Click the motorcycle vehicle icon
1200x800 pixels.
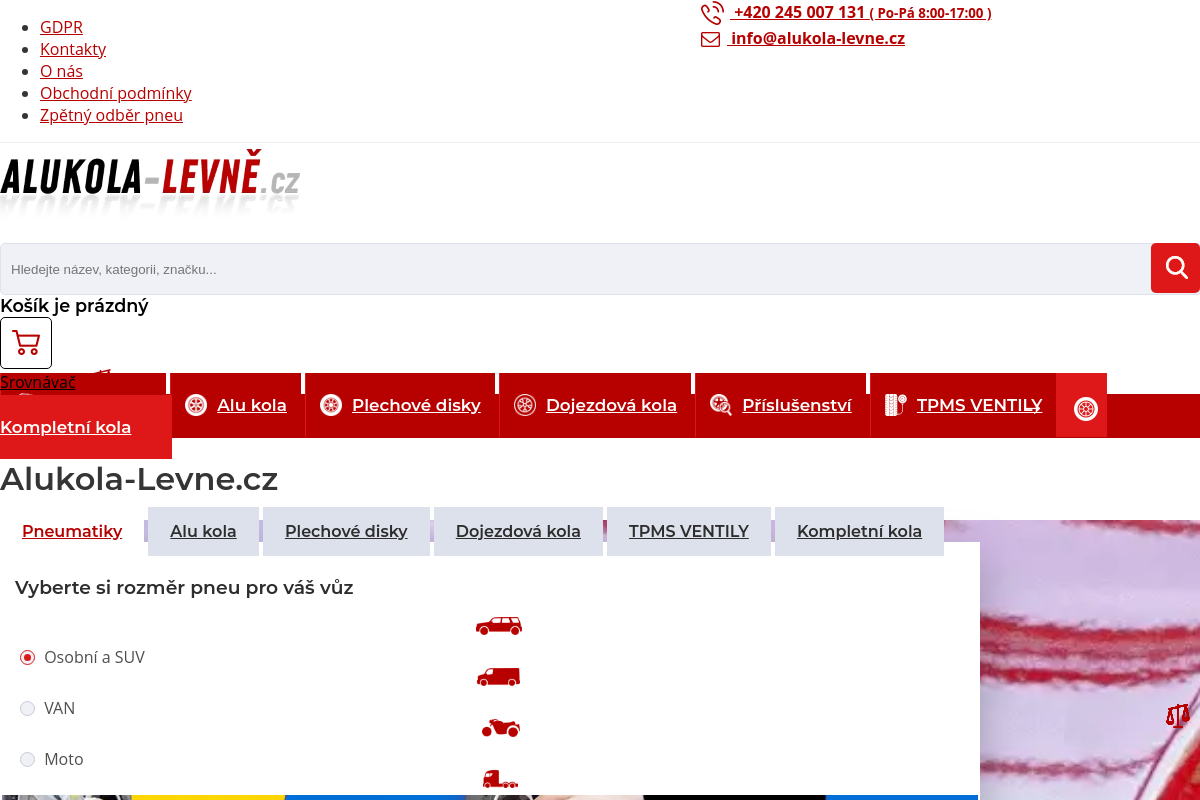click(x=498, y=728)
